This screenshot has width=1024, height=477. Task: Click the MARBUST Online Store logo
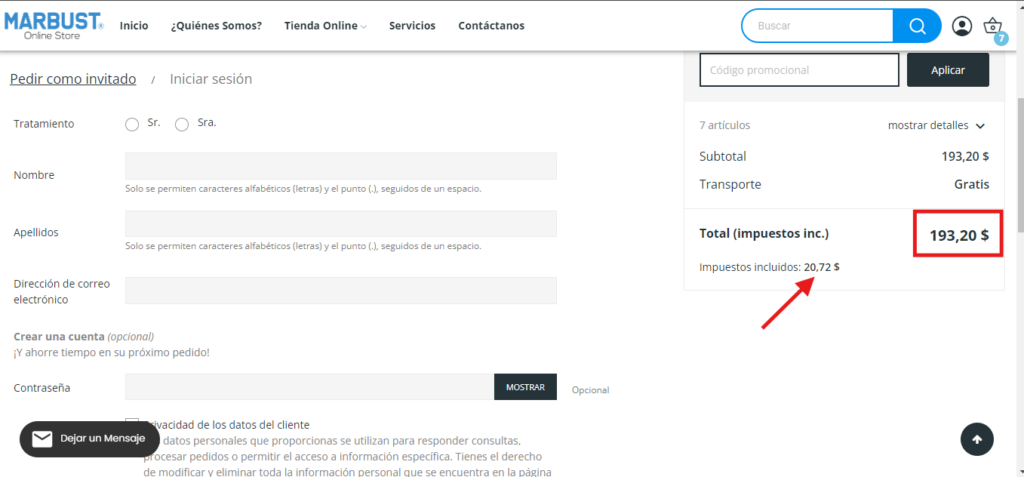[x=54, y=26]
